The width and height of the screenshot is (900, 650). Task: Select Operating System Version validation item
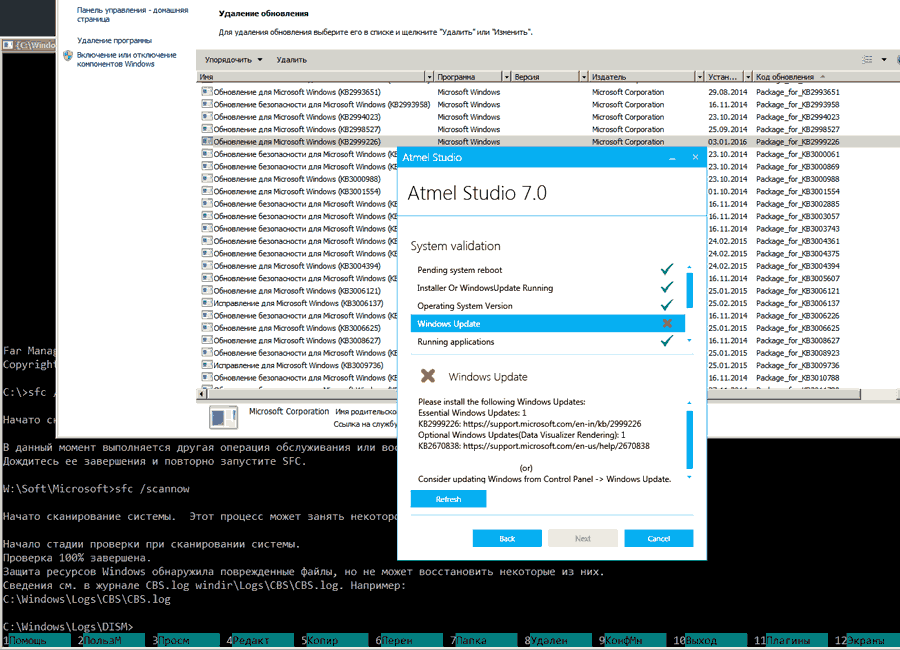[x=548, y=305]
